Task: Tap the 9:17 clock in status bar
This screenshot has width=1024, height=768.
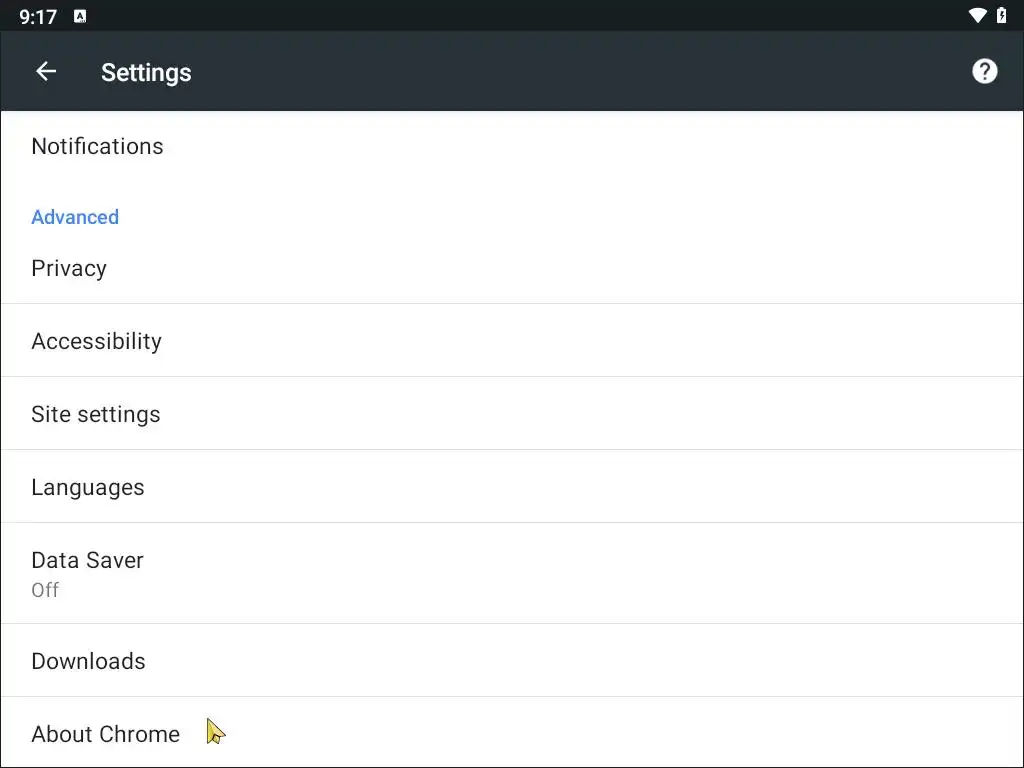Action: point(38,17)
